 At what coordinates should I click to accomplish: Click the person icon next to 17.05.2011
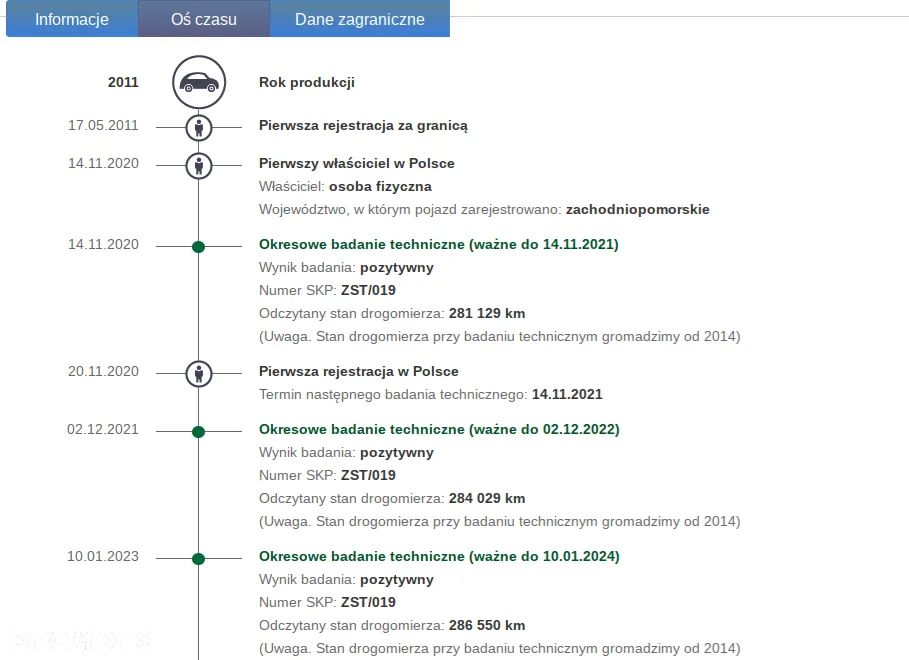point(199,127)
